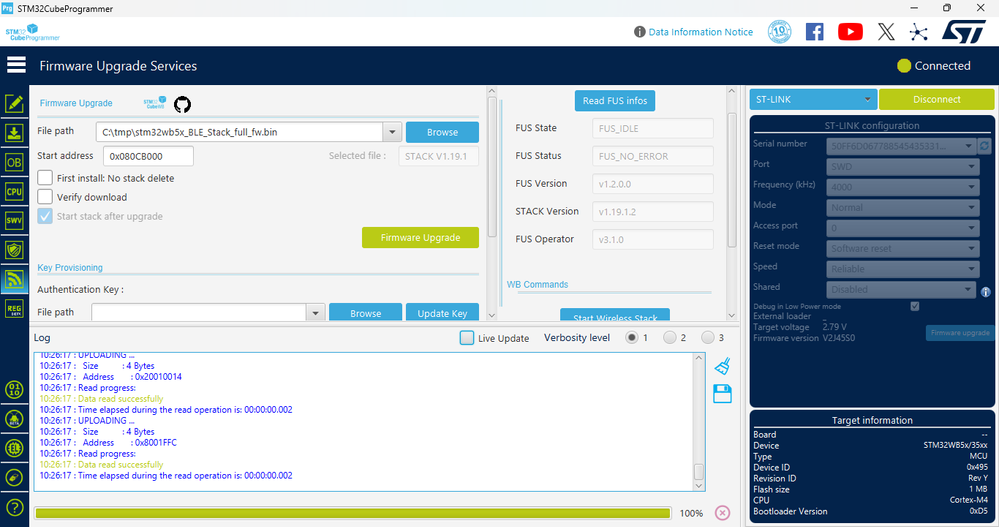This screenshot has width=999, height=527.
Task: Open Option Bytes (OB) sidebar icon
Action: [14, 162]
